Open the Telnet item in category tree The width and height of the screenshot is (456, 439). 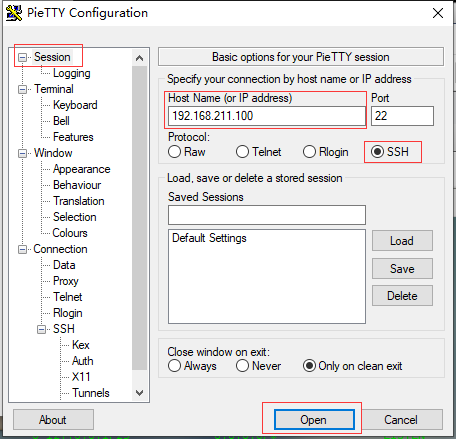68,297
